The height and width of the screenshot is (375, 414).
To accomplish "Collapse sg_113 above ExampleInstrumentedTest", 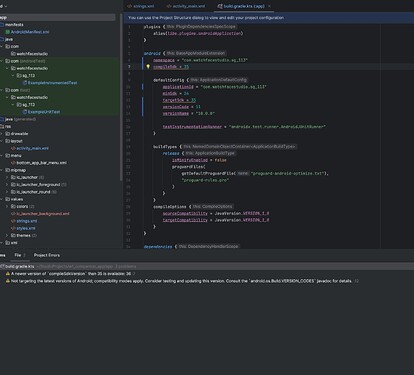I will pos(13,76).
